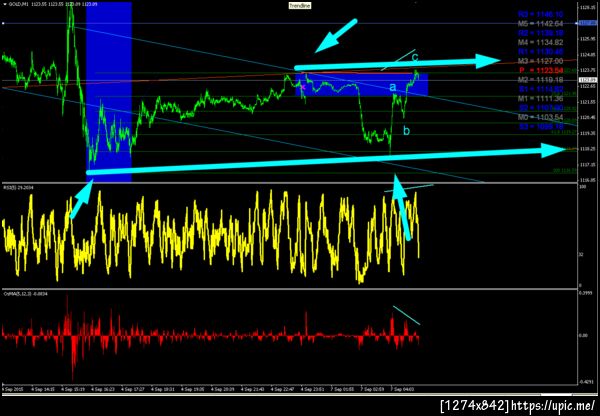Image resolution: width=600 pixels, height=416 pixels.
Task: Select the red P pivot point label
Action: (x=541, y=70)
